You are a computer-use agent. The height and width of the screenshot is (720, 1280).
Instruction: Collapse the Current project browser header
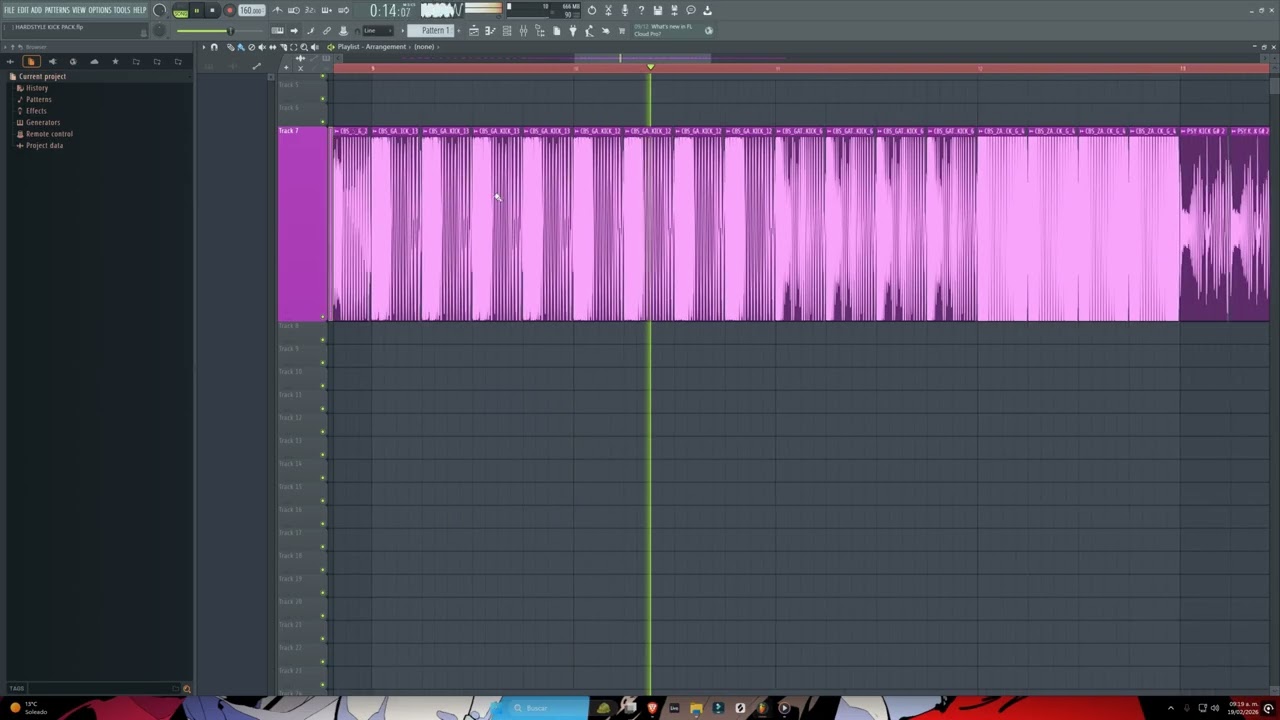[42, 77]
